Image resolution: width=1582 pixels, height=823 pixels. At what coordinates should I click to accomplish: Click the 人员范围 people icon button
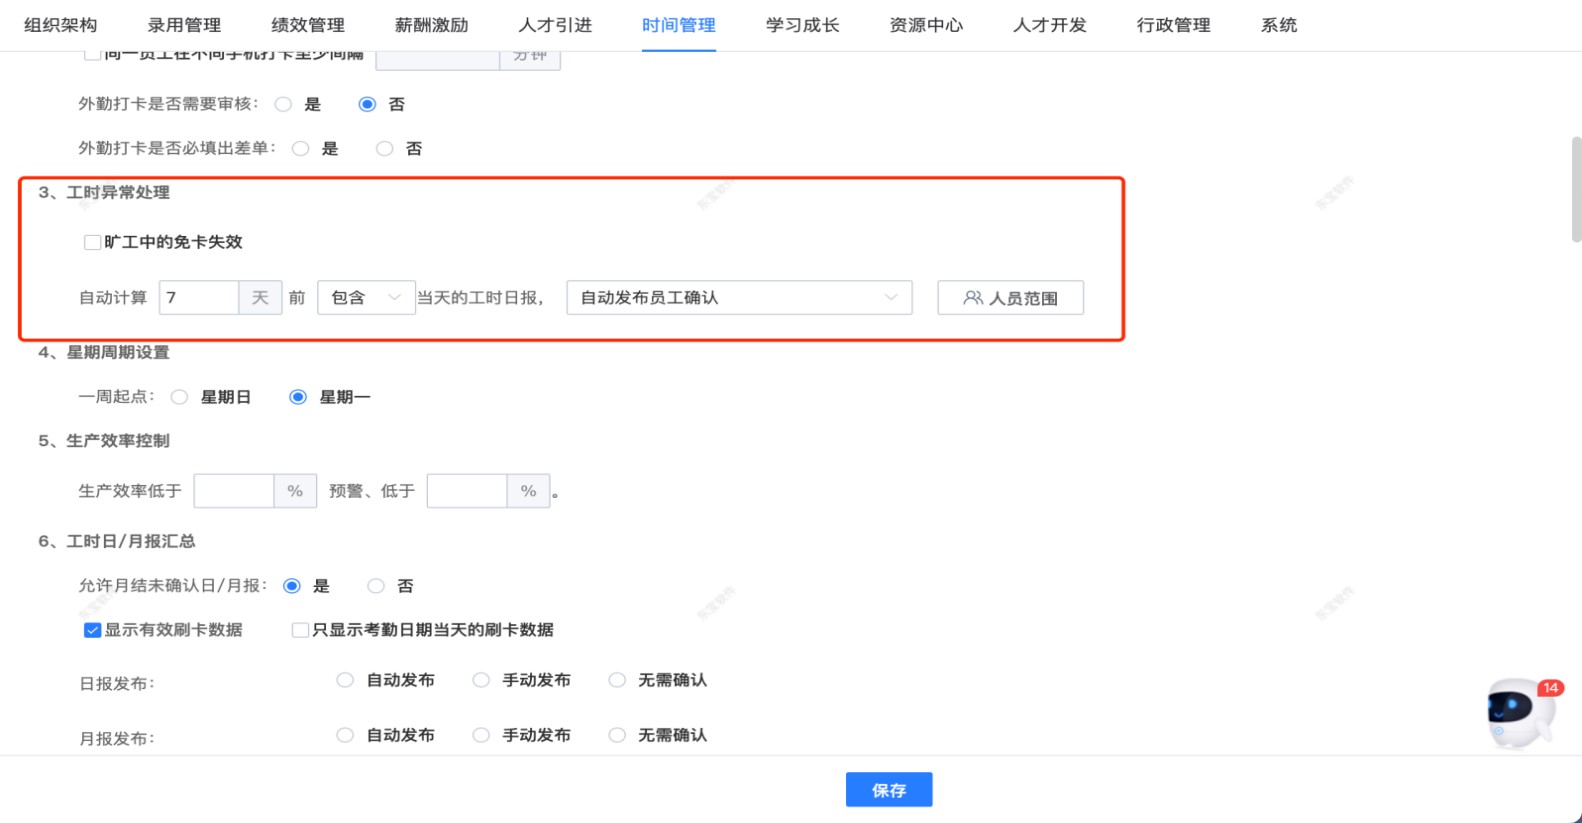coord(1010,298)
